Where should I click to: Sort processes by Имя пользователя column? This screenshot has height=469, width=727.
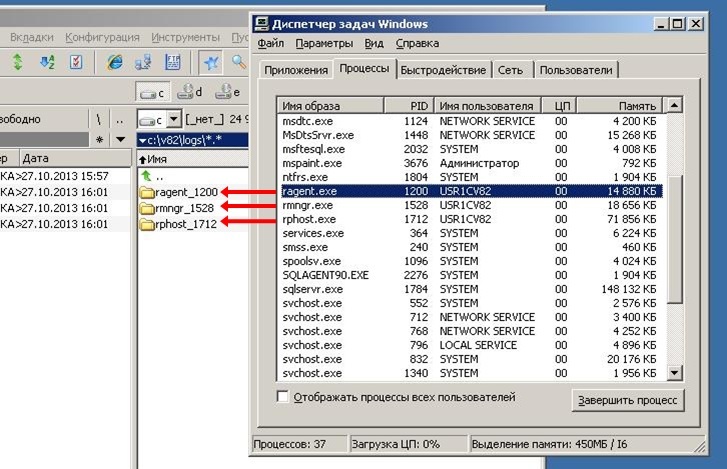(488, 106)
